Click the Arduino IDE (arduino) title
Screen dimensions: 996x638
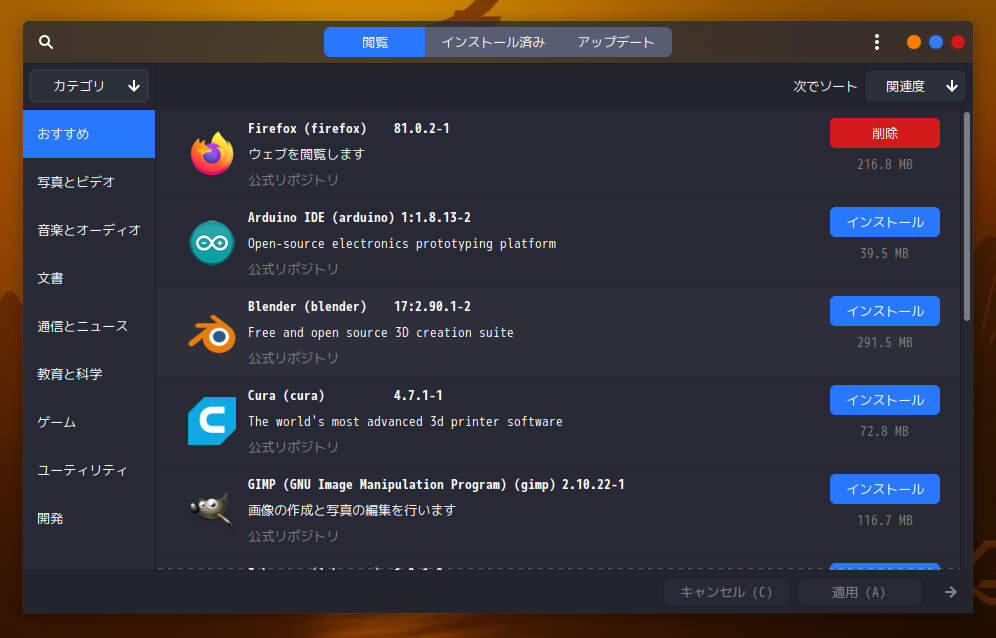(x=321, y=217)
